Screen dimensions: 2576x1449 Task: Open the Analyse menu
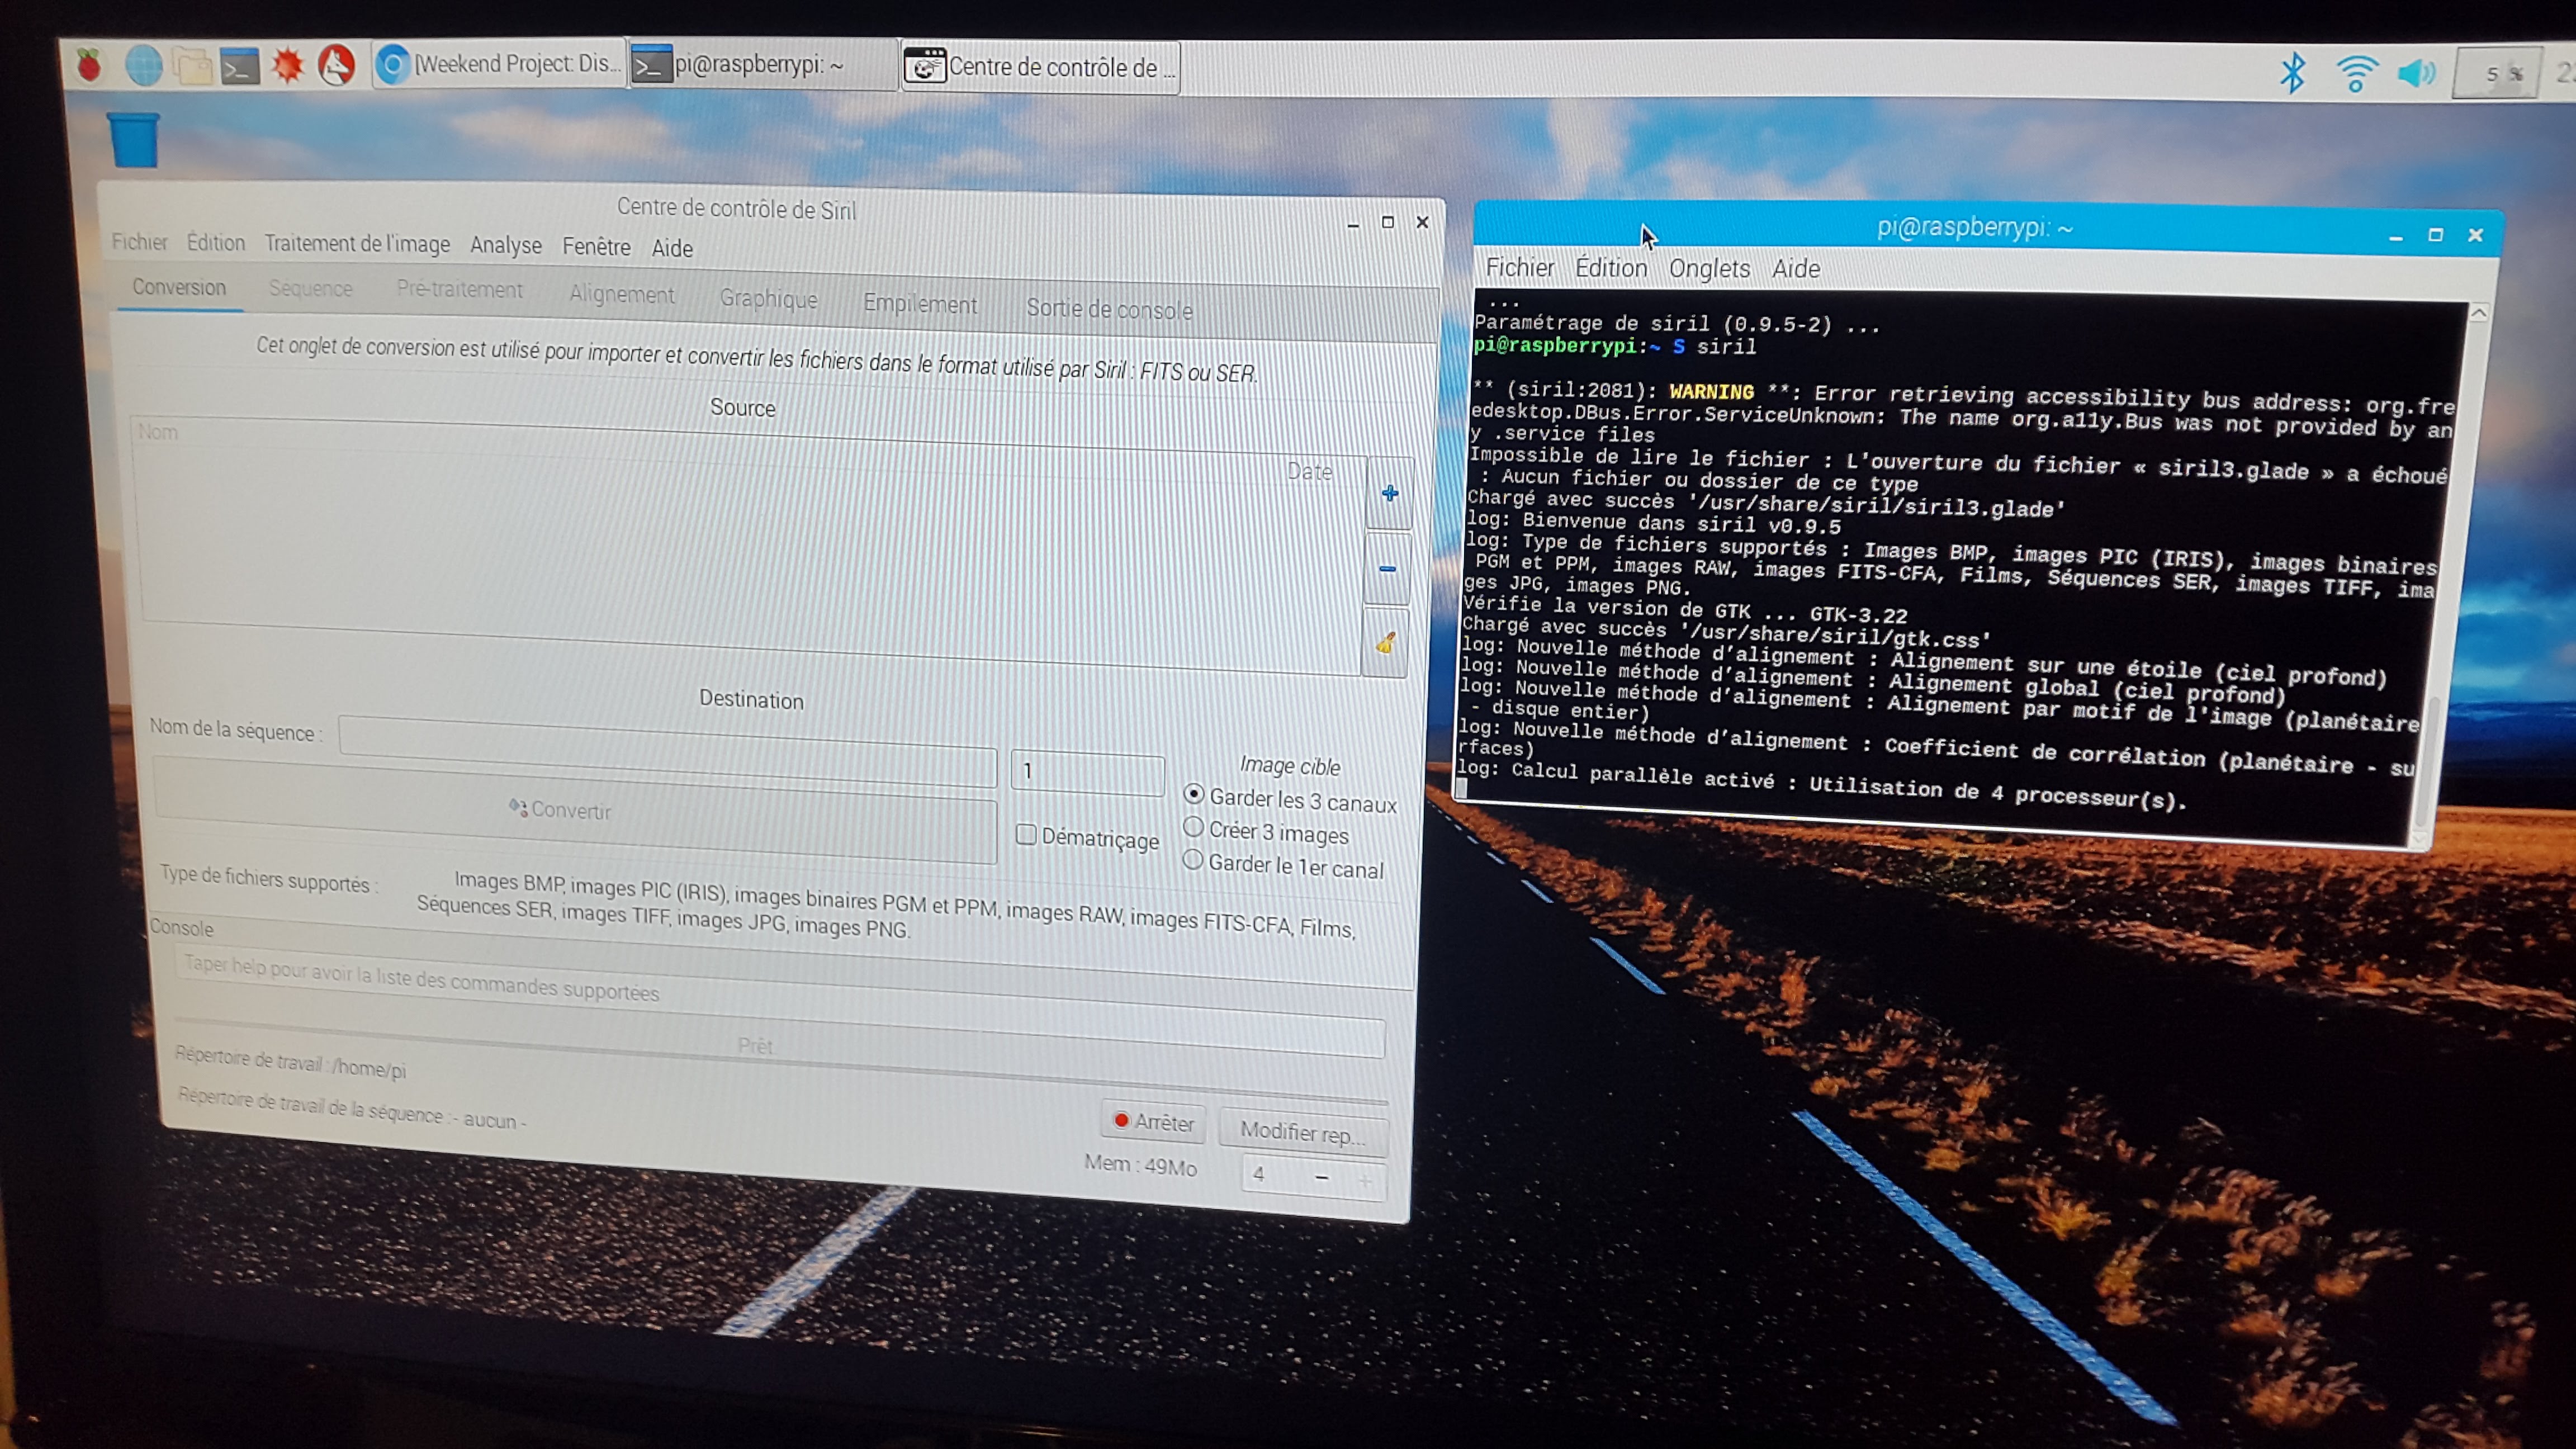(505, 245)
